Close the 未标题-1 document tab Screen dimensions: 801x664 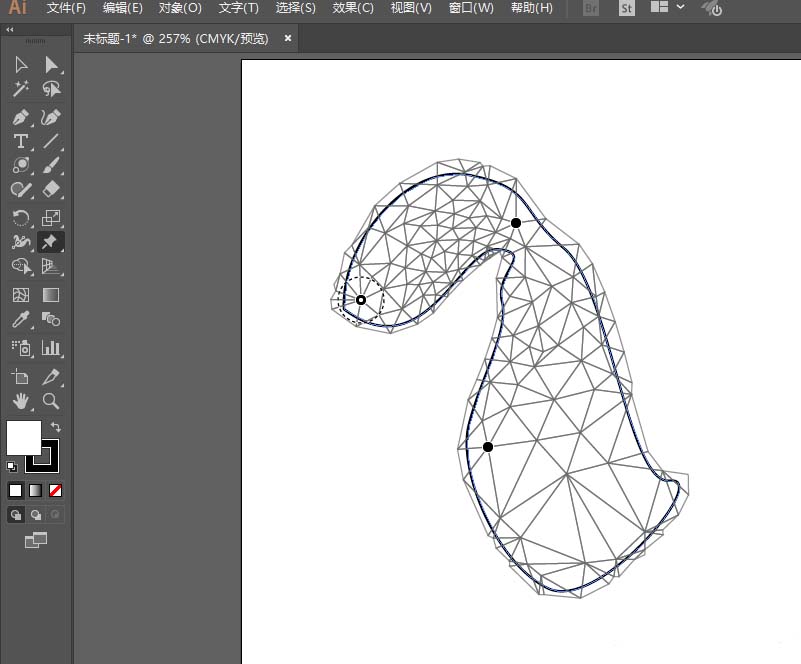(x=288, y=38)
